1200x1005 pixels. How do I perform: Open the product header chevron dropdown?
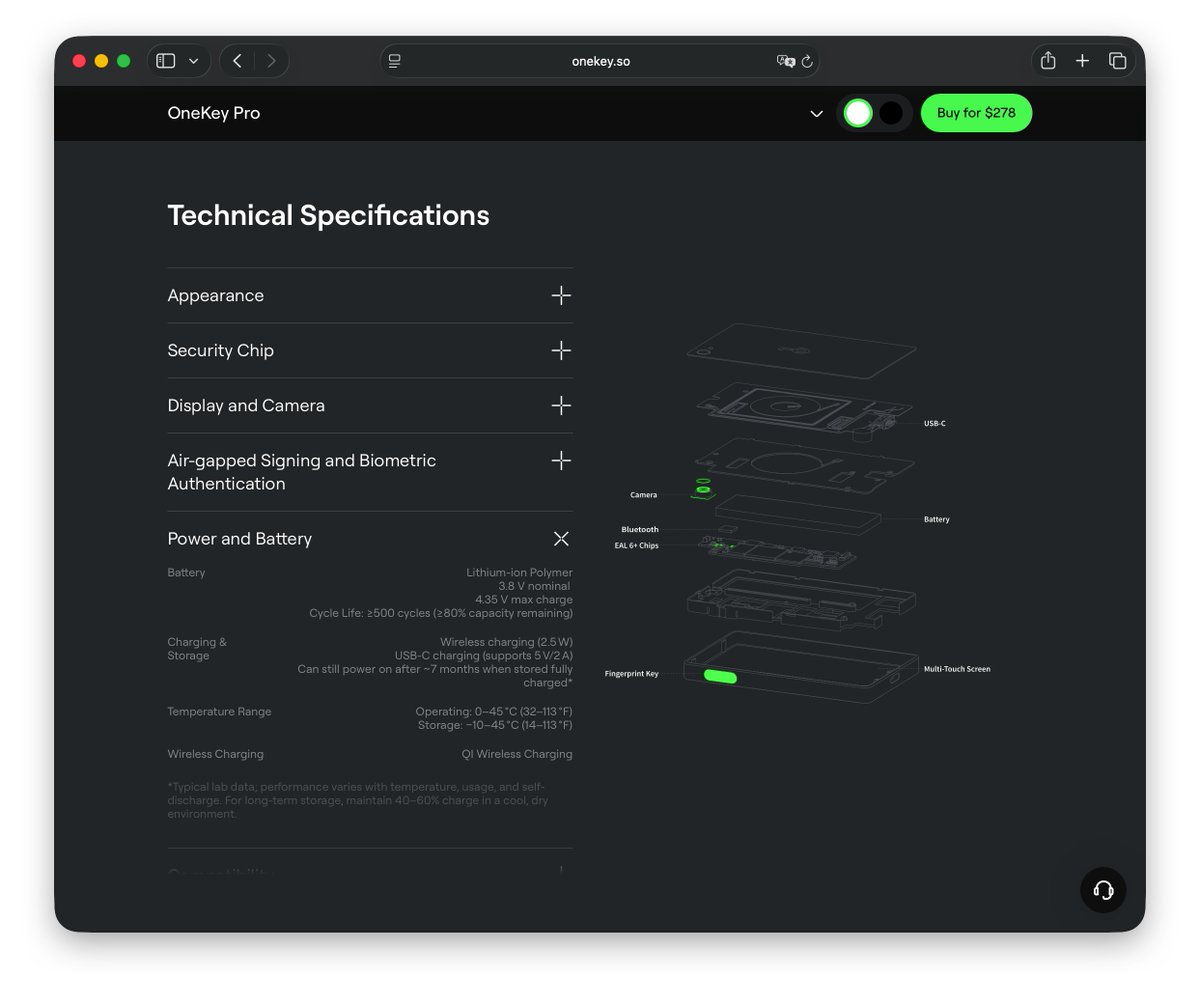[x=816, y=114]
